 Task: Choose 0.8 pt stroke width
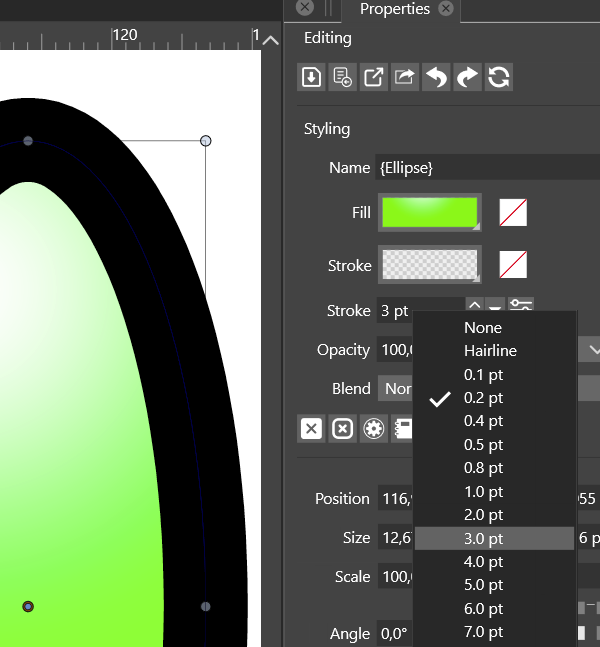click(494, 468)
